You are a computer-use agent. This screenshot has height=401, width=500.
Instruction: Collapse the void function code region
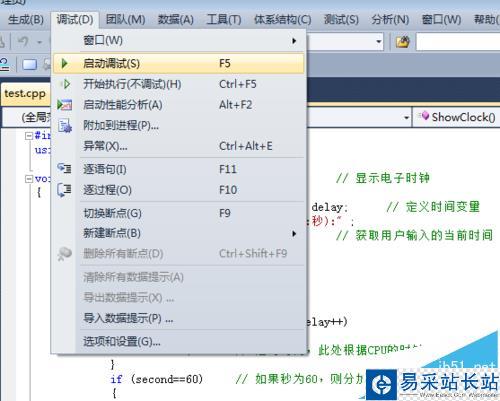(29, 179)
